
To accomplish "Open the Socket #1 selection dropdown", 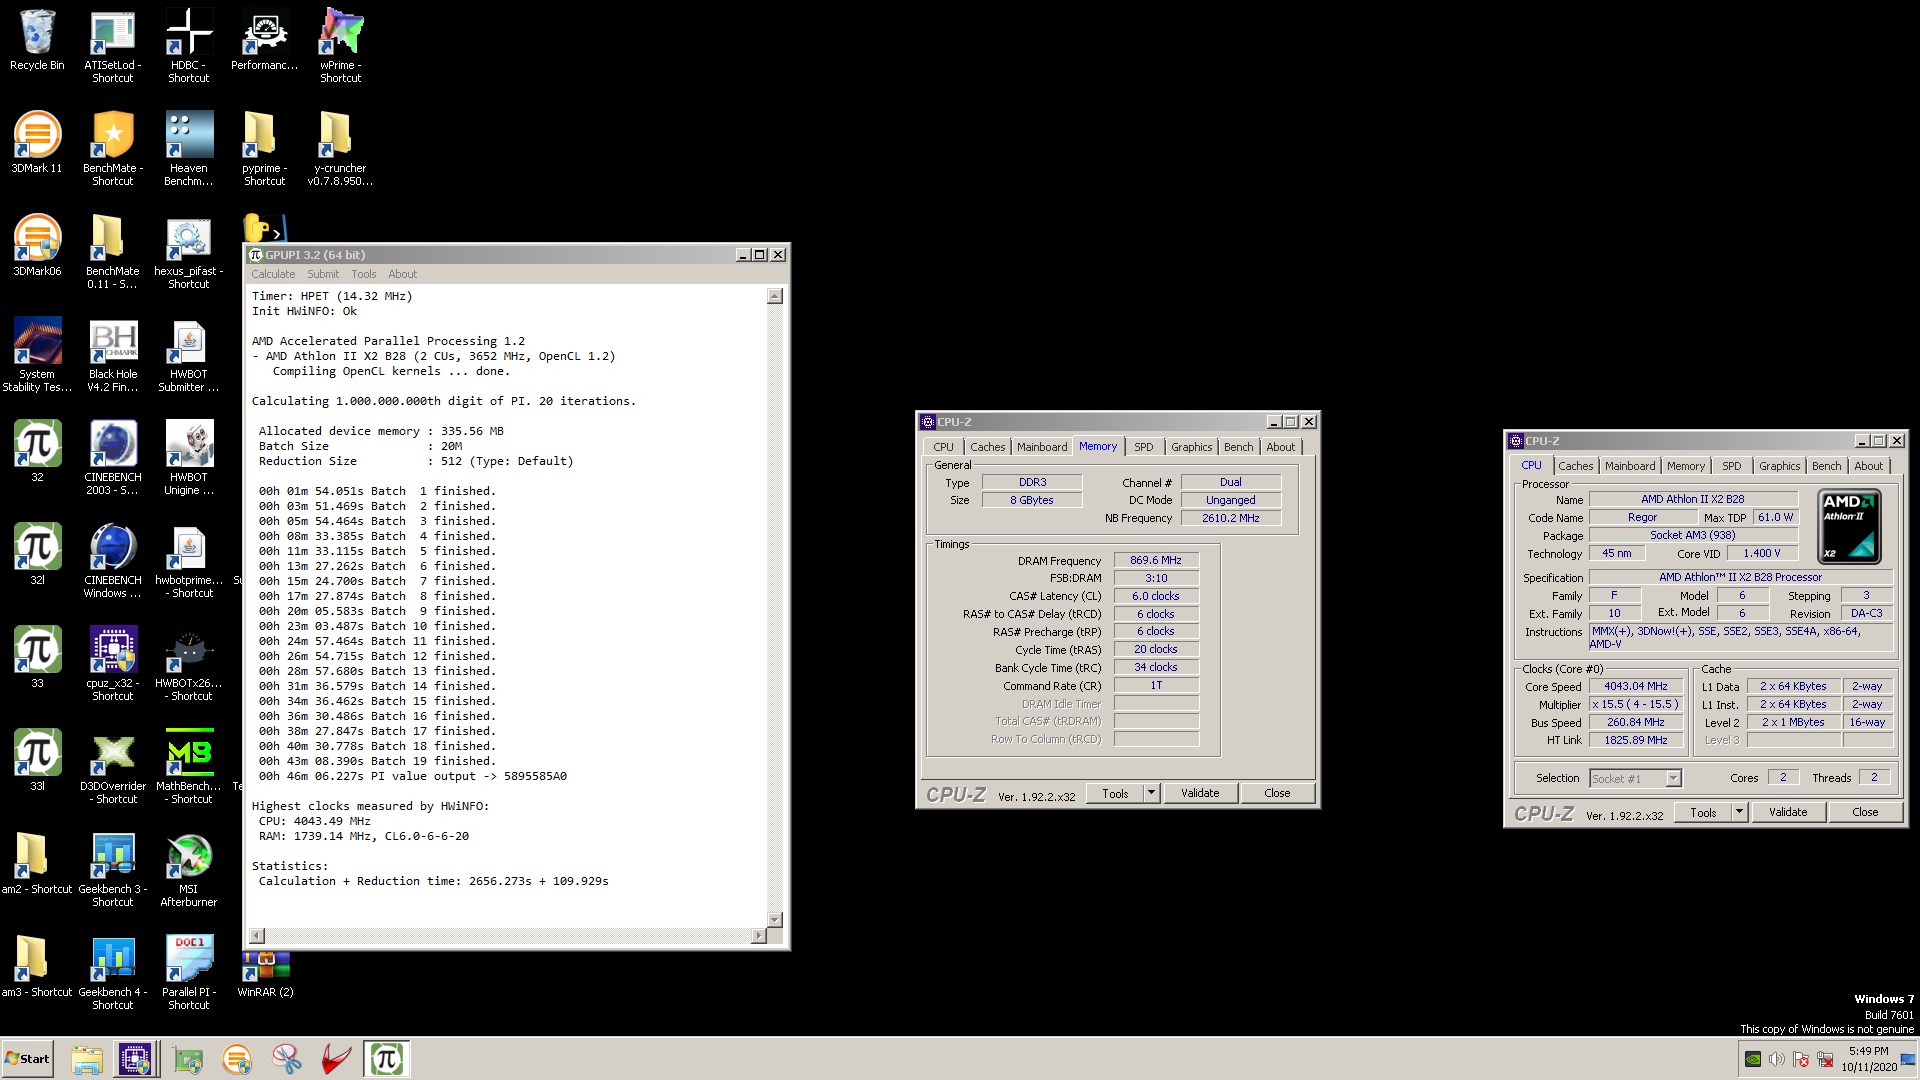I will pos(1635,778).
